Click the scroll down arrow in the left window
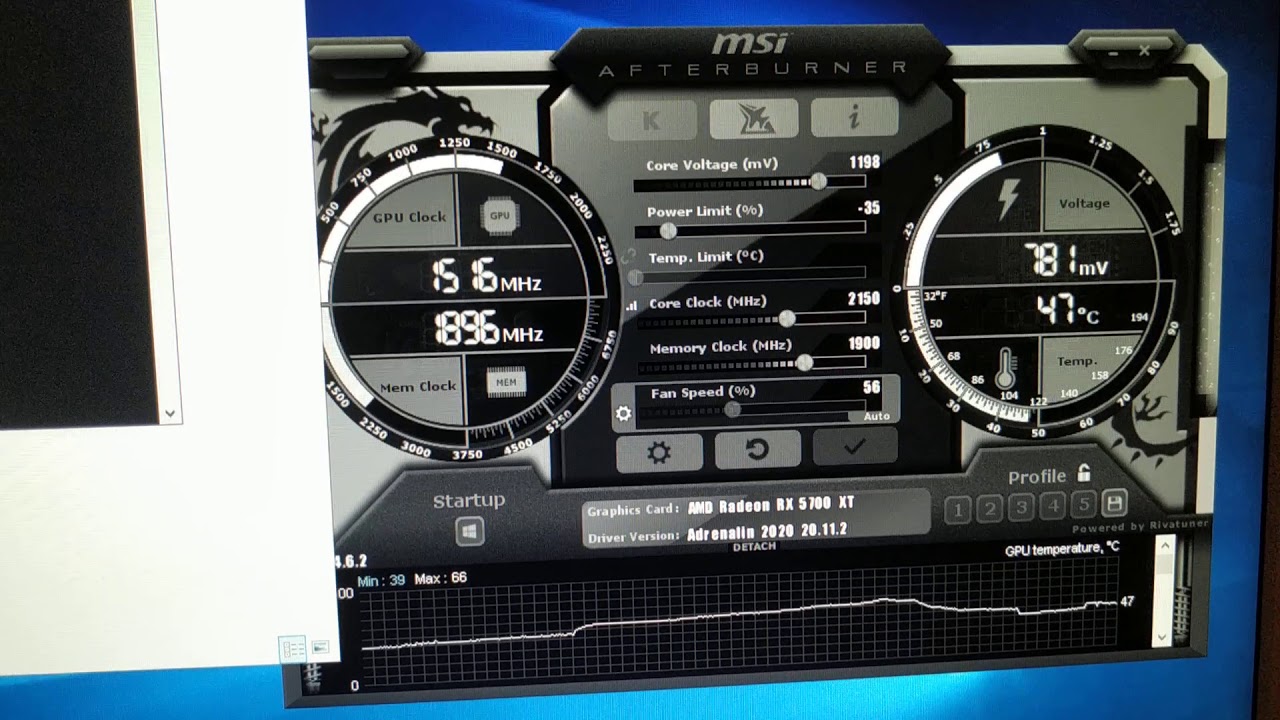The width and height of the screenshot is (1280, 720). 170,413
